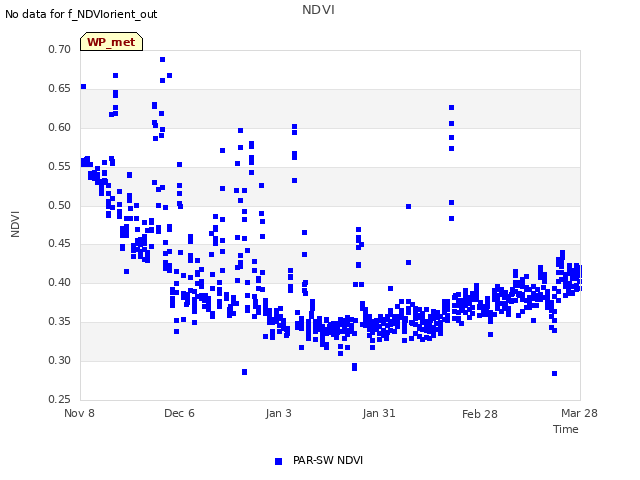Screen dimensions: 640x480
Task: Click the 0.50 y-axis tick label
Action: point(59,205)
